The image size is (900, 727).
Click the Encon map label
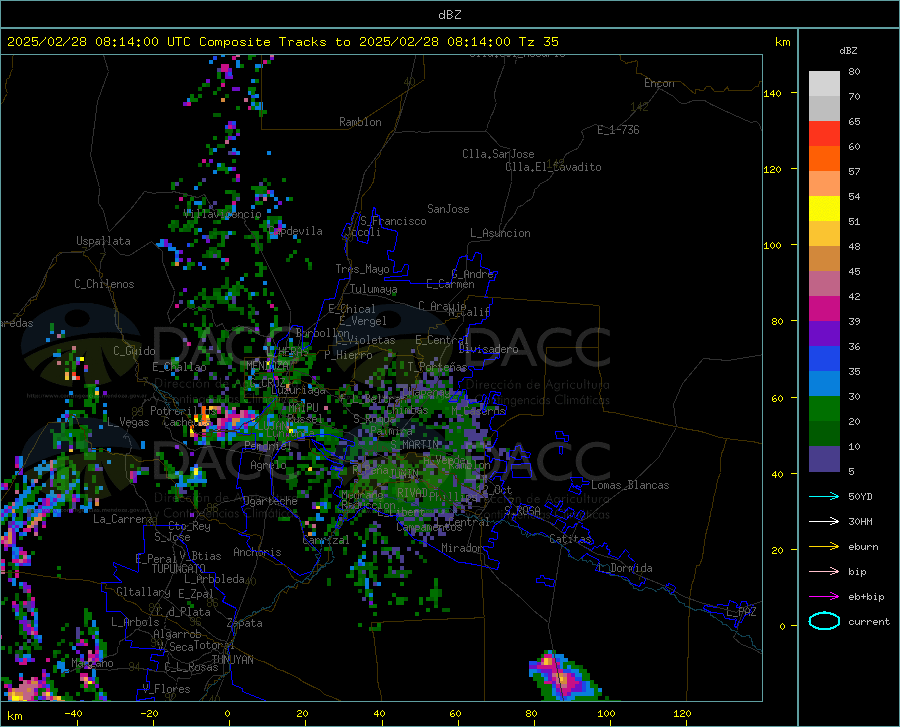tap(659, 83)
